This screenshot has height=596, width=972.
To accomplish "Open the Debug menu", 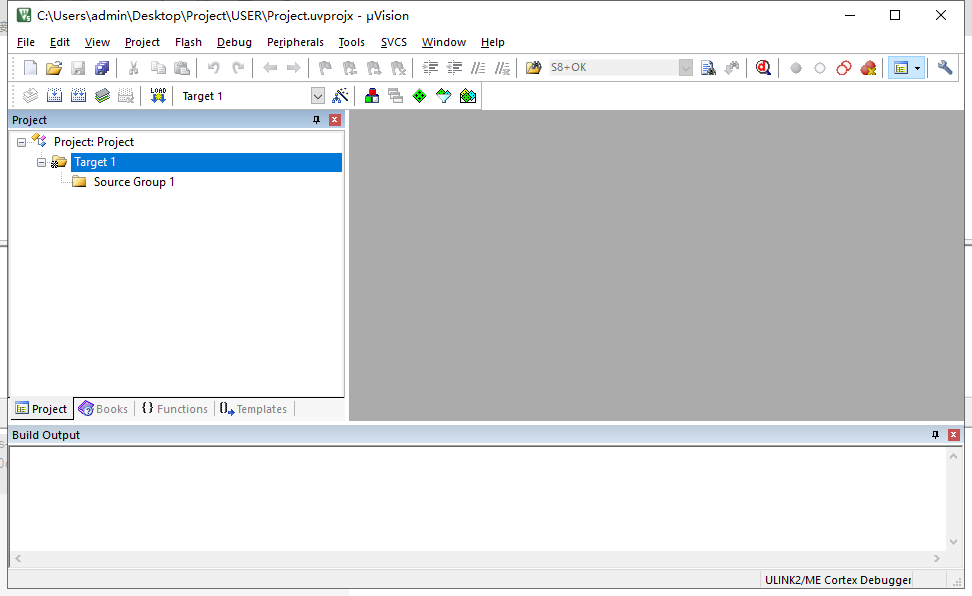I will [234, 42].
